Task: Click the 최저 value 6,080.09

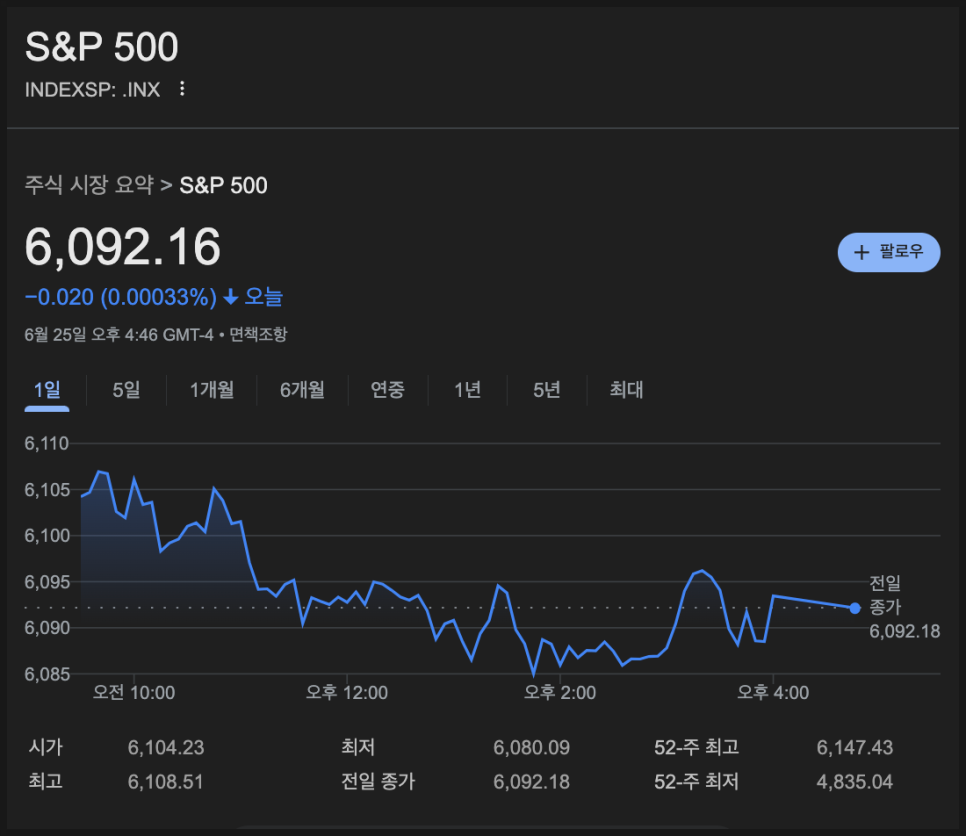Action: tap(532, 747)
